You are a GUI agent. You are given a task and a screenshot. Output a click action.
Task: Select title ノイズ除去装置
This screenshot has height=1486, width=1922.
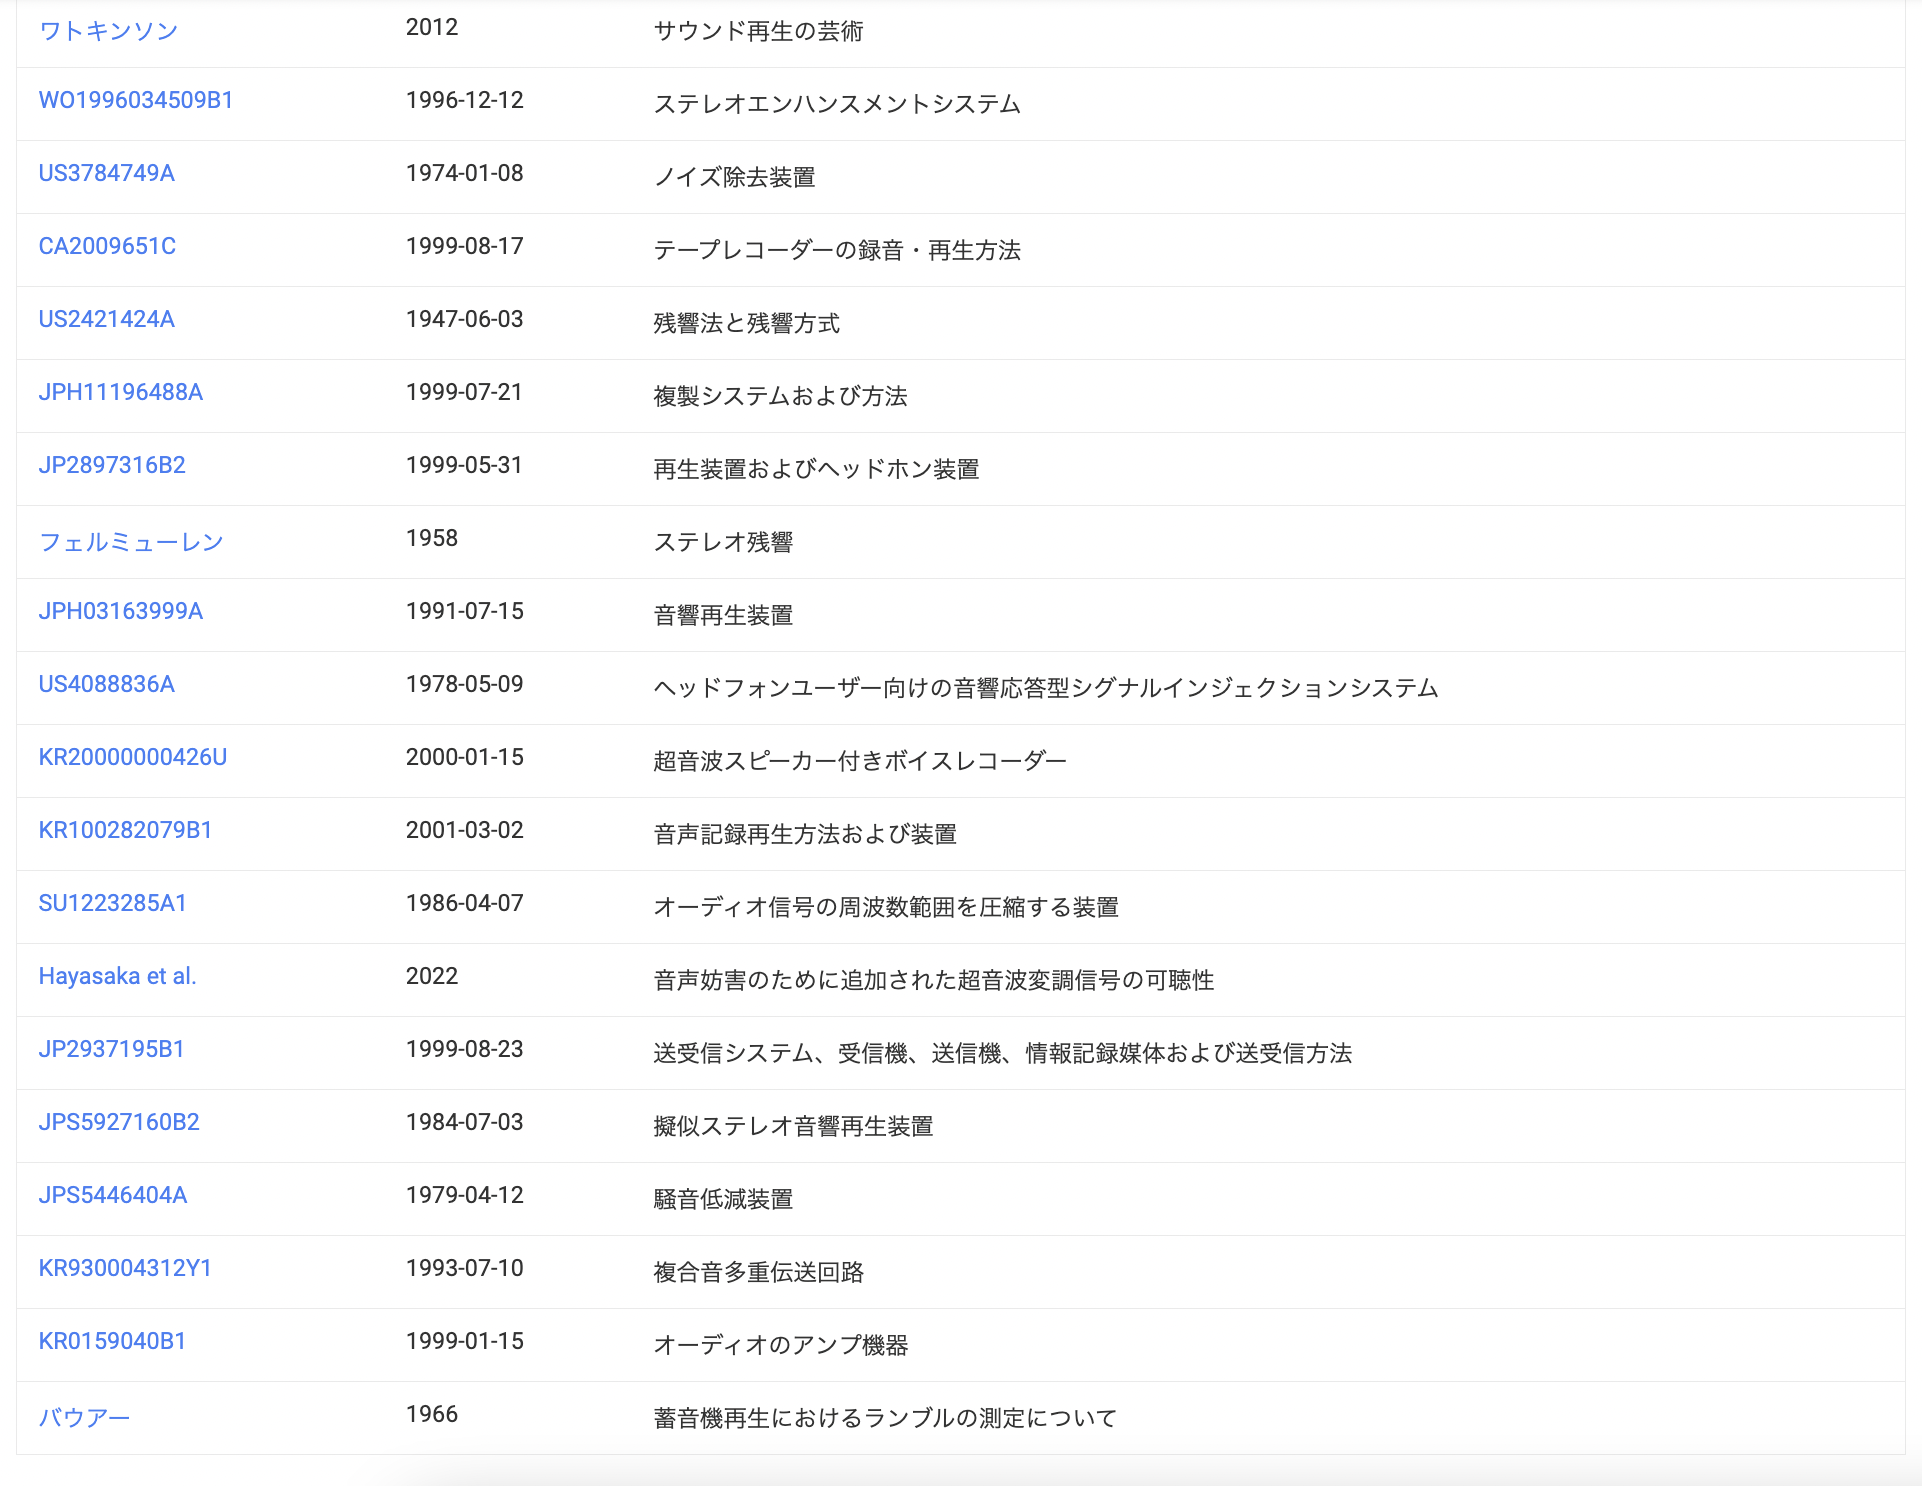(x=734, y=177)
